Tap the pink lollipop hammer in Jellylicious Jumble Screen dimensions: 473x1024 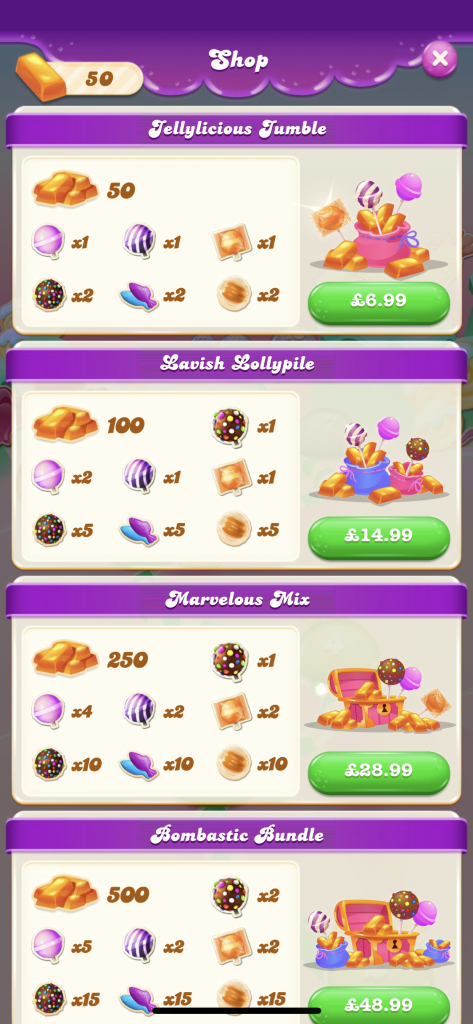(x=48, y=242)
